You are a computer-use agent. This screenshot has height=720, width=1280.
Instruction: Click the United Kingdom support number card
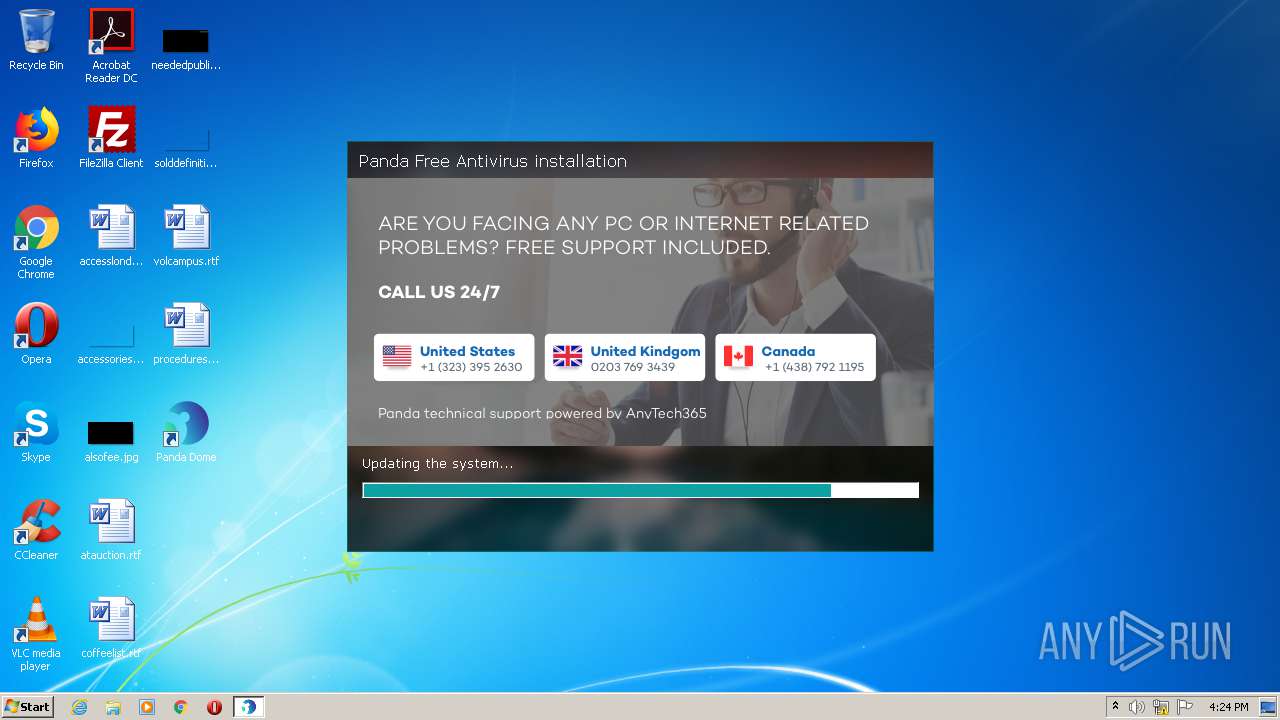625,358
